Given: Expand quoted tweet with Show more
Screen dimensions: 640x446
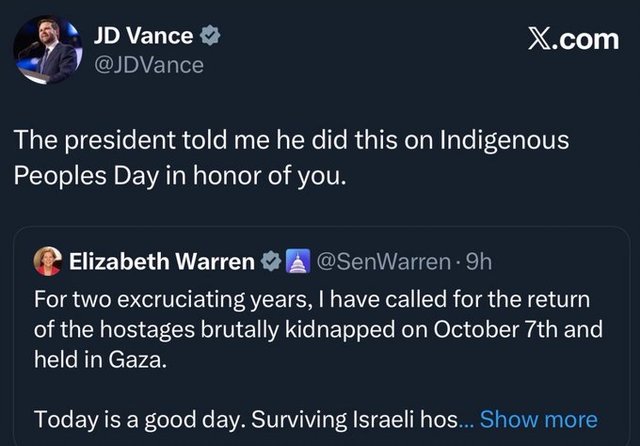Looking at the screenshot, I should pos(552,419).
